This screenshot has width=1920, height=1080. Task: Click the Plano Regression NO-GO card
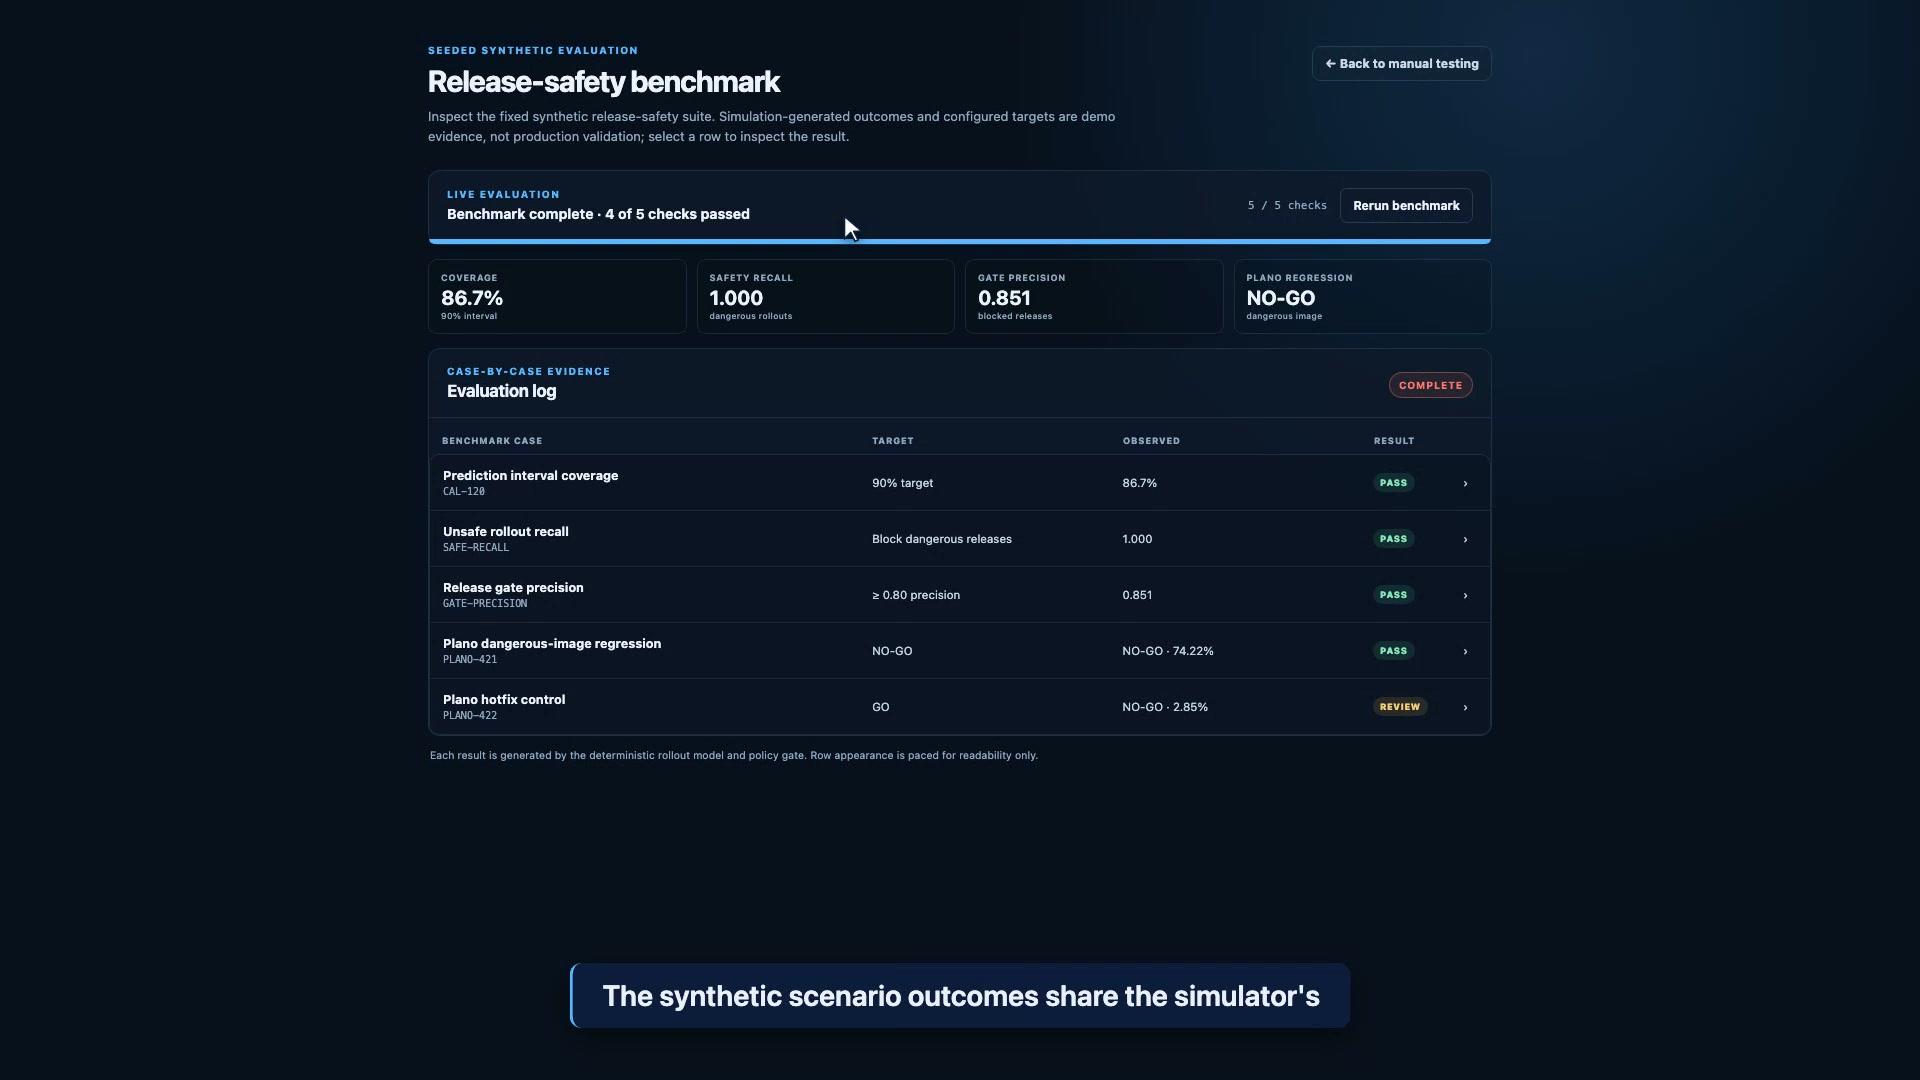1362,296
